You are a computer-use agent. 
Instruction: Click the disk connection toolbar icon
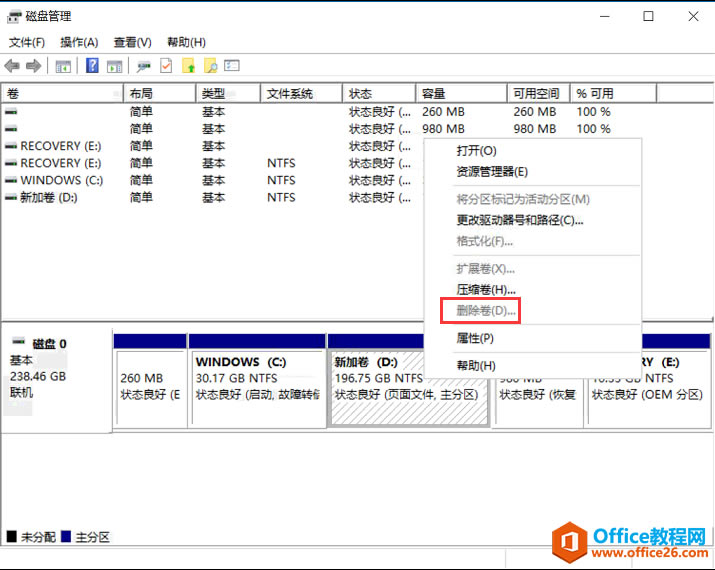coord(144,67)
